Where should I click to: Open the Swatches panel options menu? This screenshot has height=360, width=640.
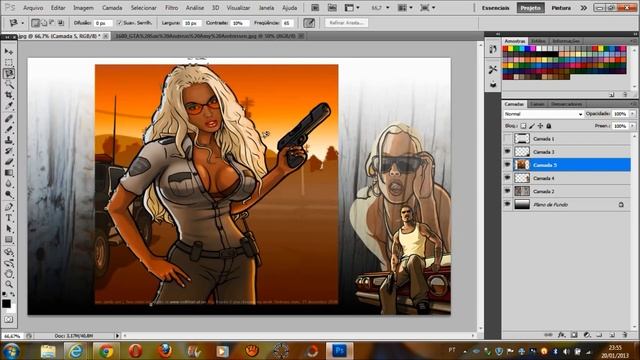coord(633,41)
